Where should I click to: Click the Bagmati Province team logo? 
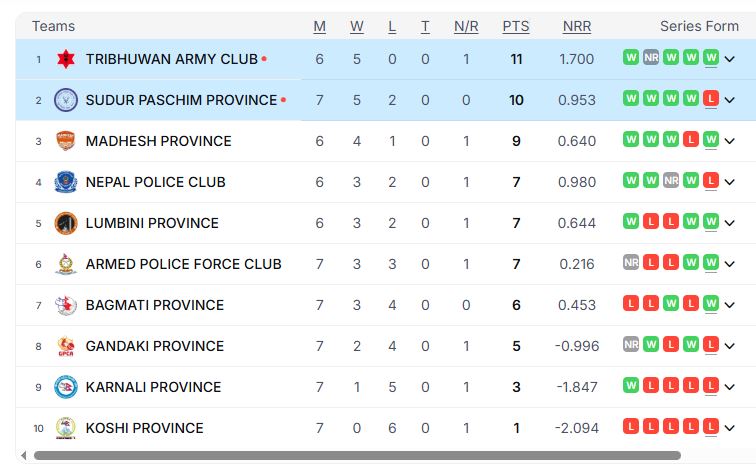pyautogui.click(x=66, y=305)
